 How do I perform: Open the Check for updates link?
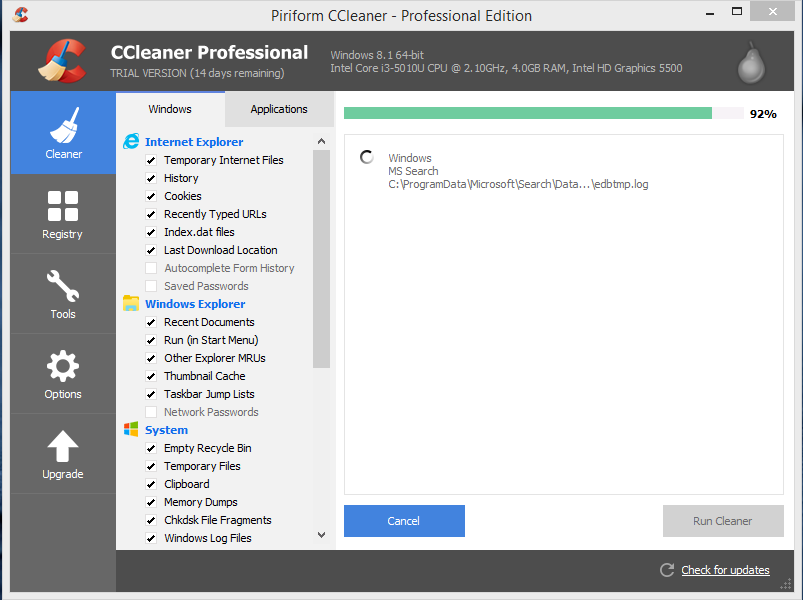pos(725,570)
